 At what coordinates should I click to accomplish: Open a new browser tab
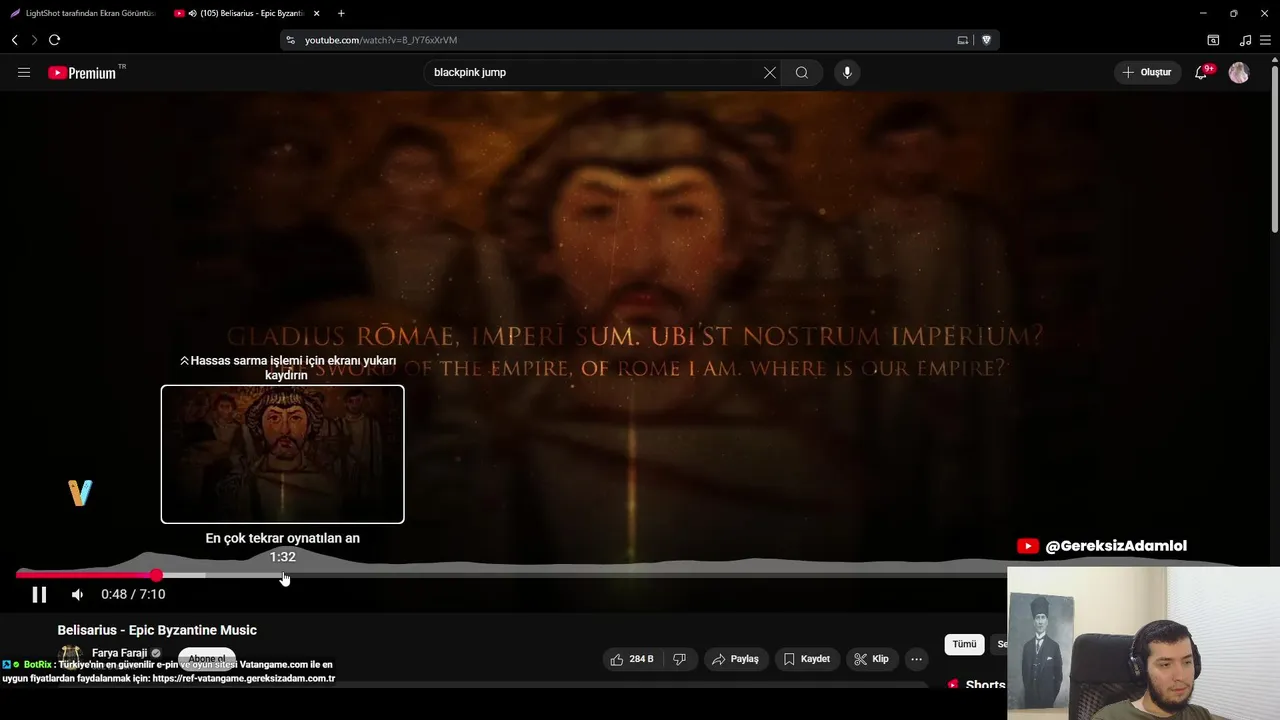pos(341,13)
